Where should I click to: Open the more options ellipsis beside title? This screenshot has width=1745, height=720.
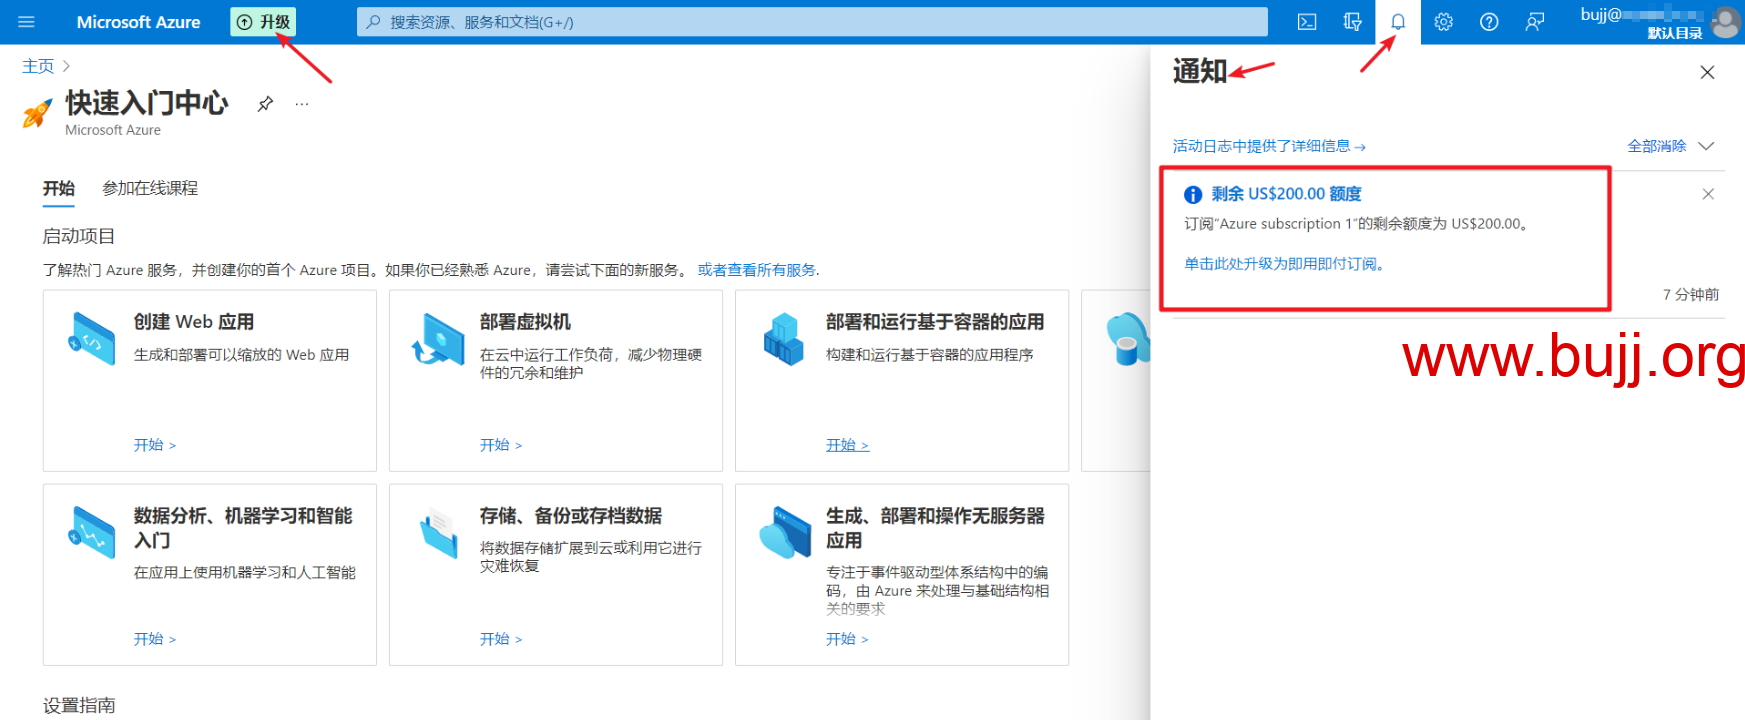tap(302, 104)
